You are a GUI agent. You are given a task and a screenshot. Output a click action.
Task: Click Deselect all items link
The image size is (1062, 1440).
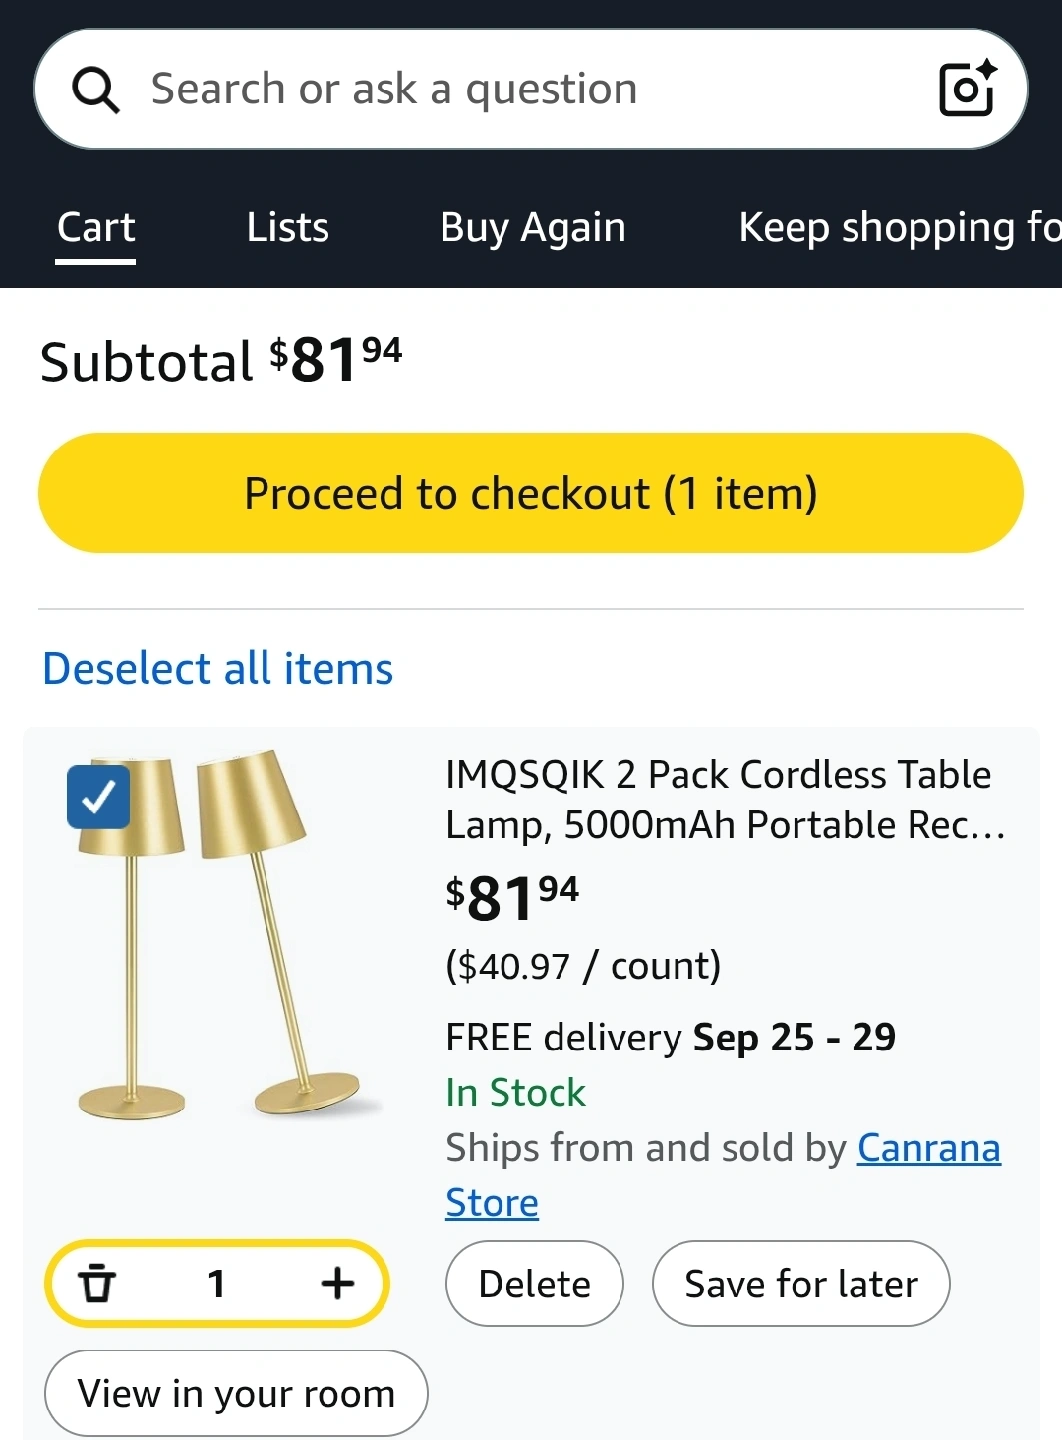point(218,668)
